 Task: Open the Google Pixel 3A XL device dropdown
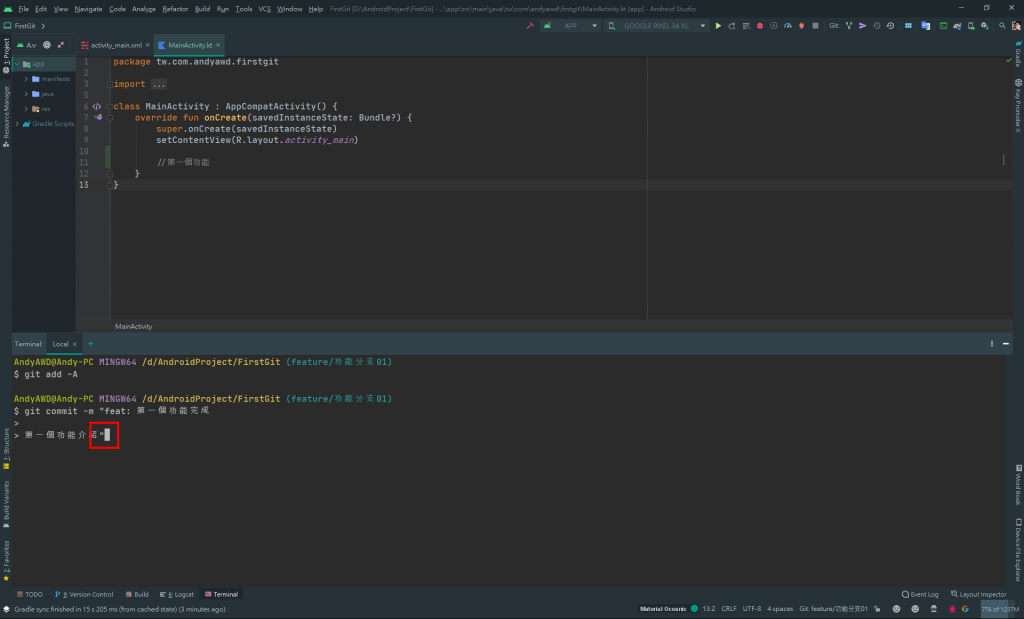(656, 26)
